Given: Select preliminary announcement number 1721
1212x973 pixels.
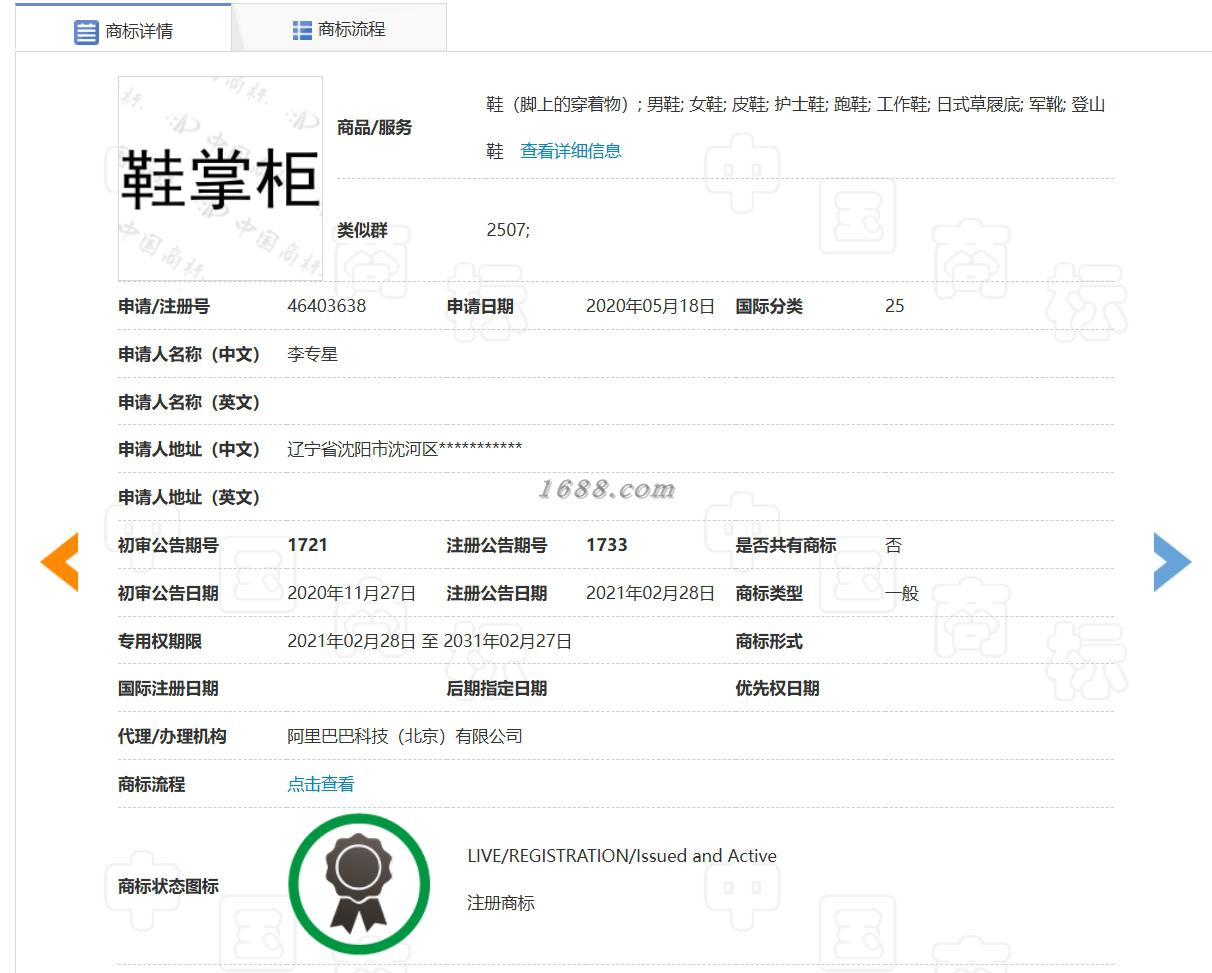Looking at the screenshot, I should click(x=307, y=545).
